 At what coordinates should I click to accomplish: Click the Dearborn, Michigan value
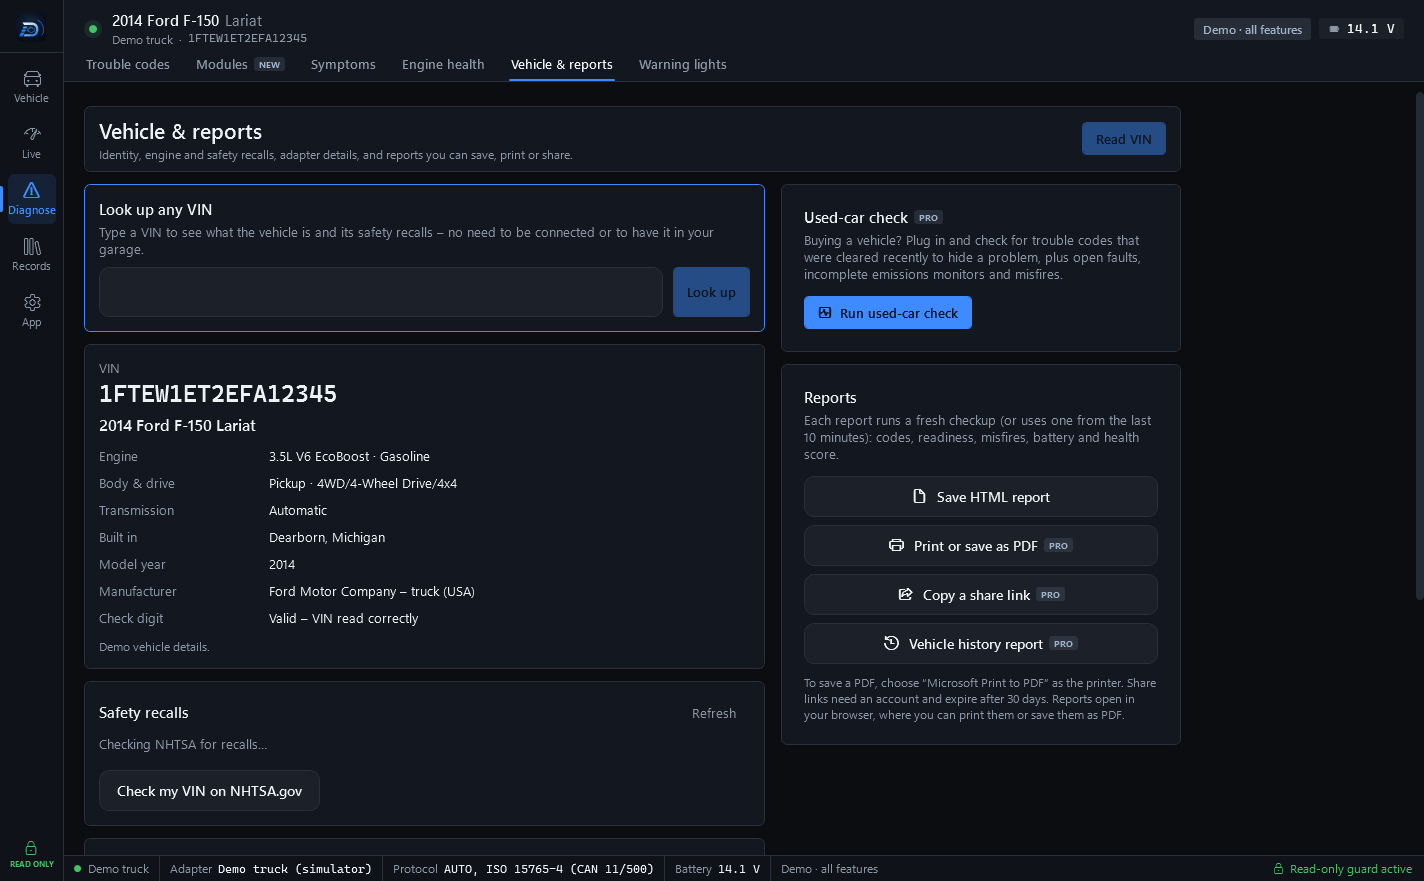(327, 537)
